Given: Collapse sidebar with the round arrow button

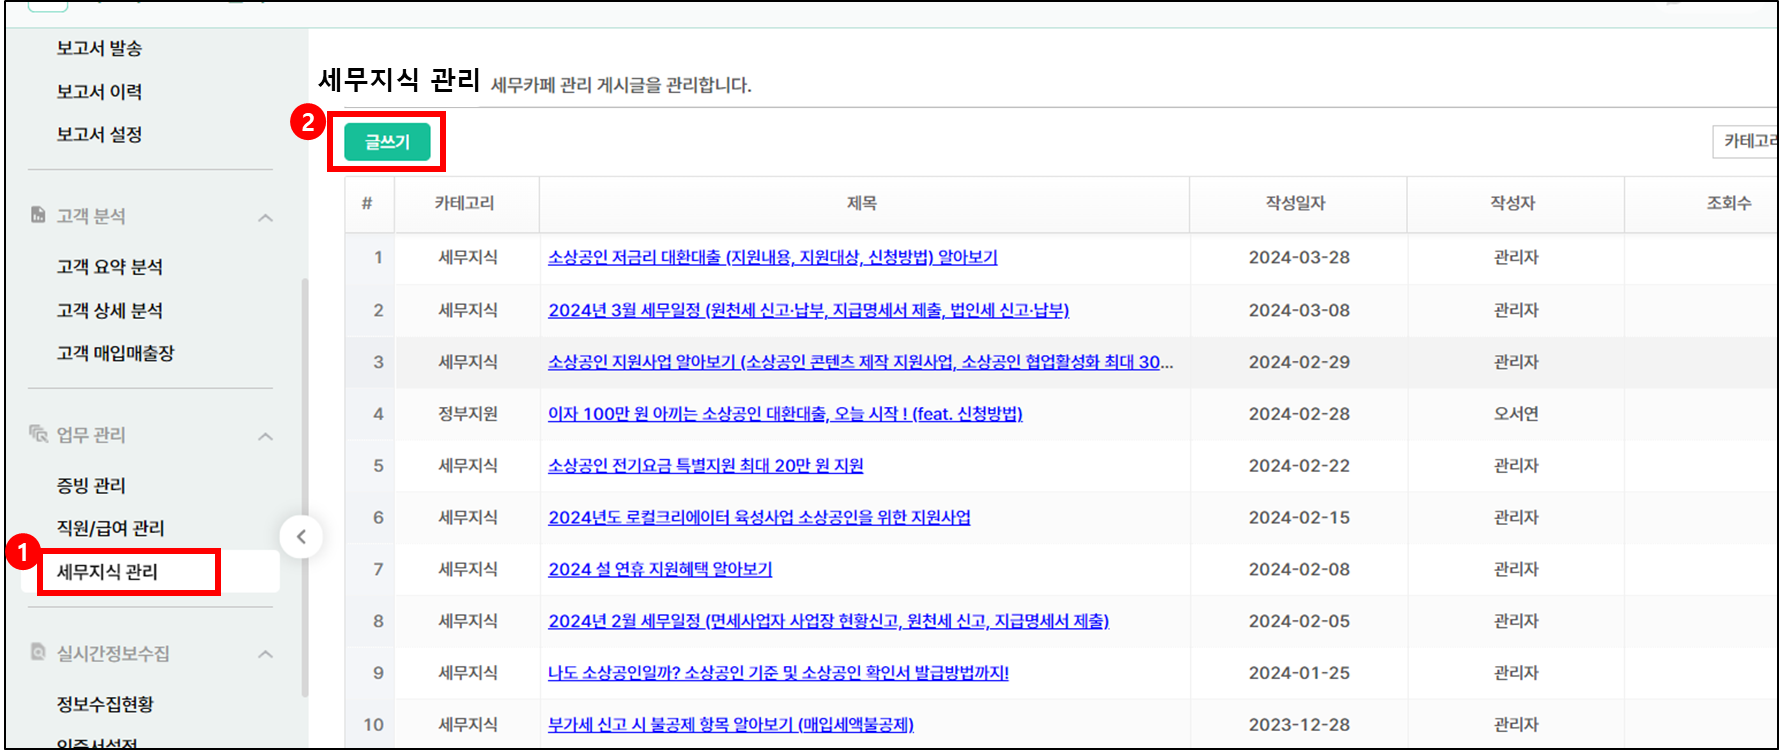Looking at the screenshot, I should tap(301, 537).
